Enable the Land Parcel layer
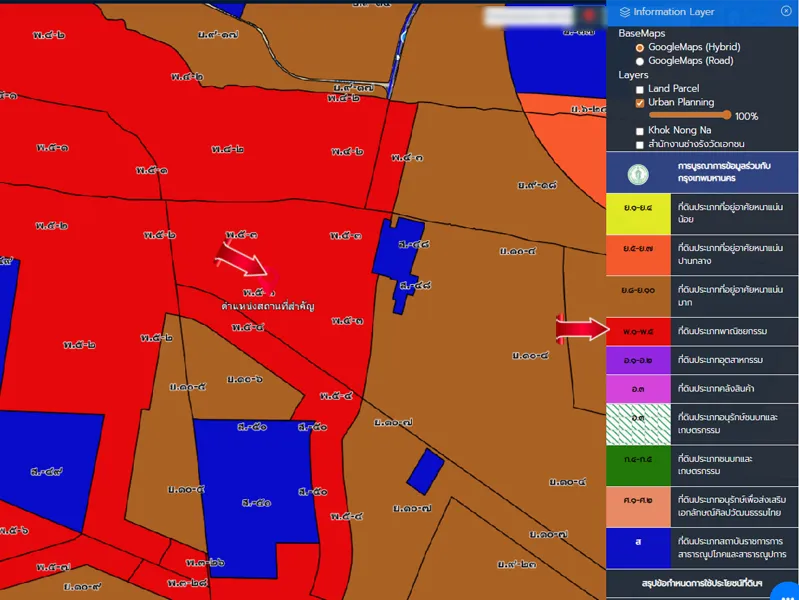This screenshot has width=800, height=600. tap(640, 89)
